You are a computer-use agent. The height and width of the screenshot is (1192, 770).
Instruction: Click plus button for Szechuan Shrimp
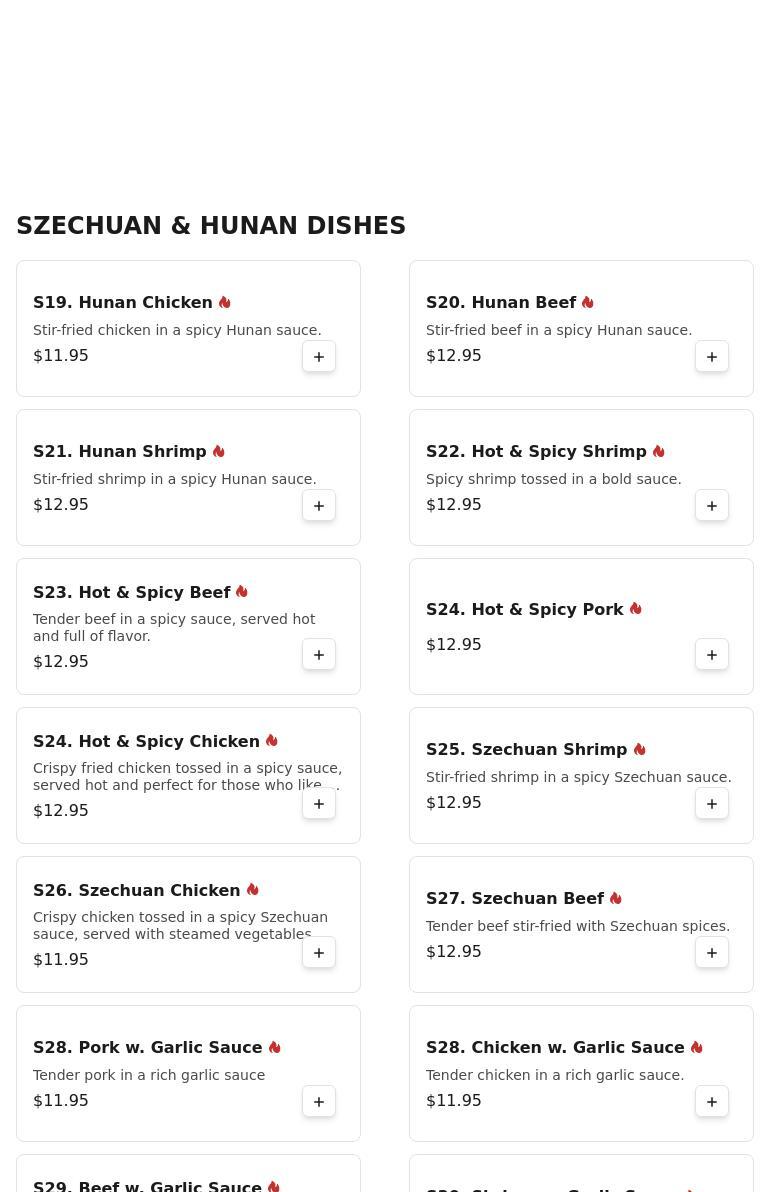tap(712, 804)
